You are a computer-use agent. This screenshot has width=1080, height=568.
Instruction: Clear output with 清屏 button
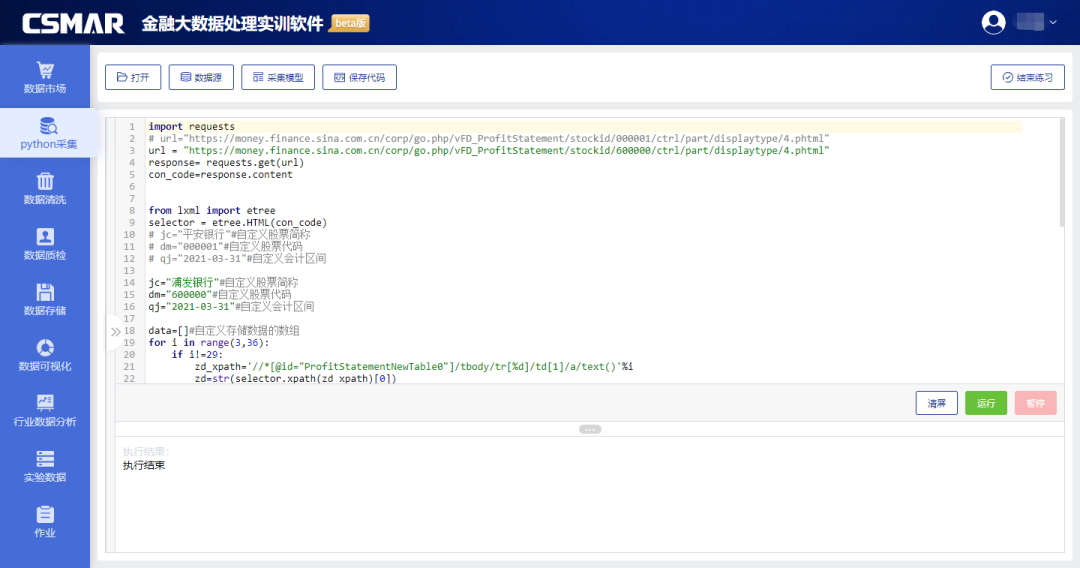click(x=936, y=403)
